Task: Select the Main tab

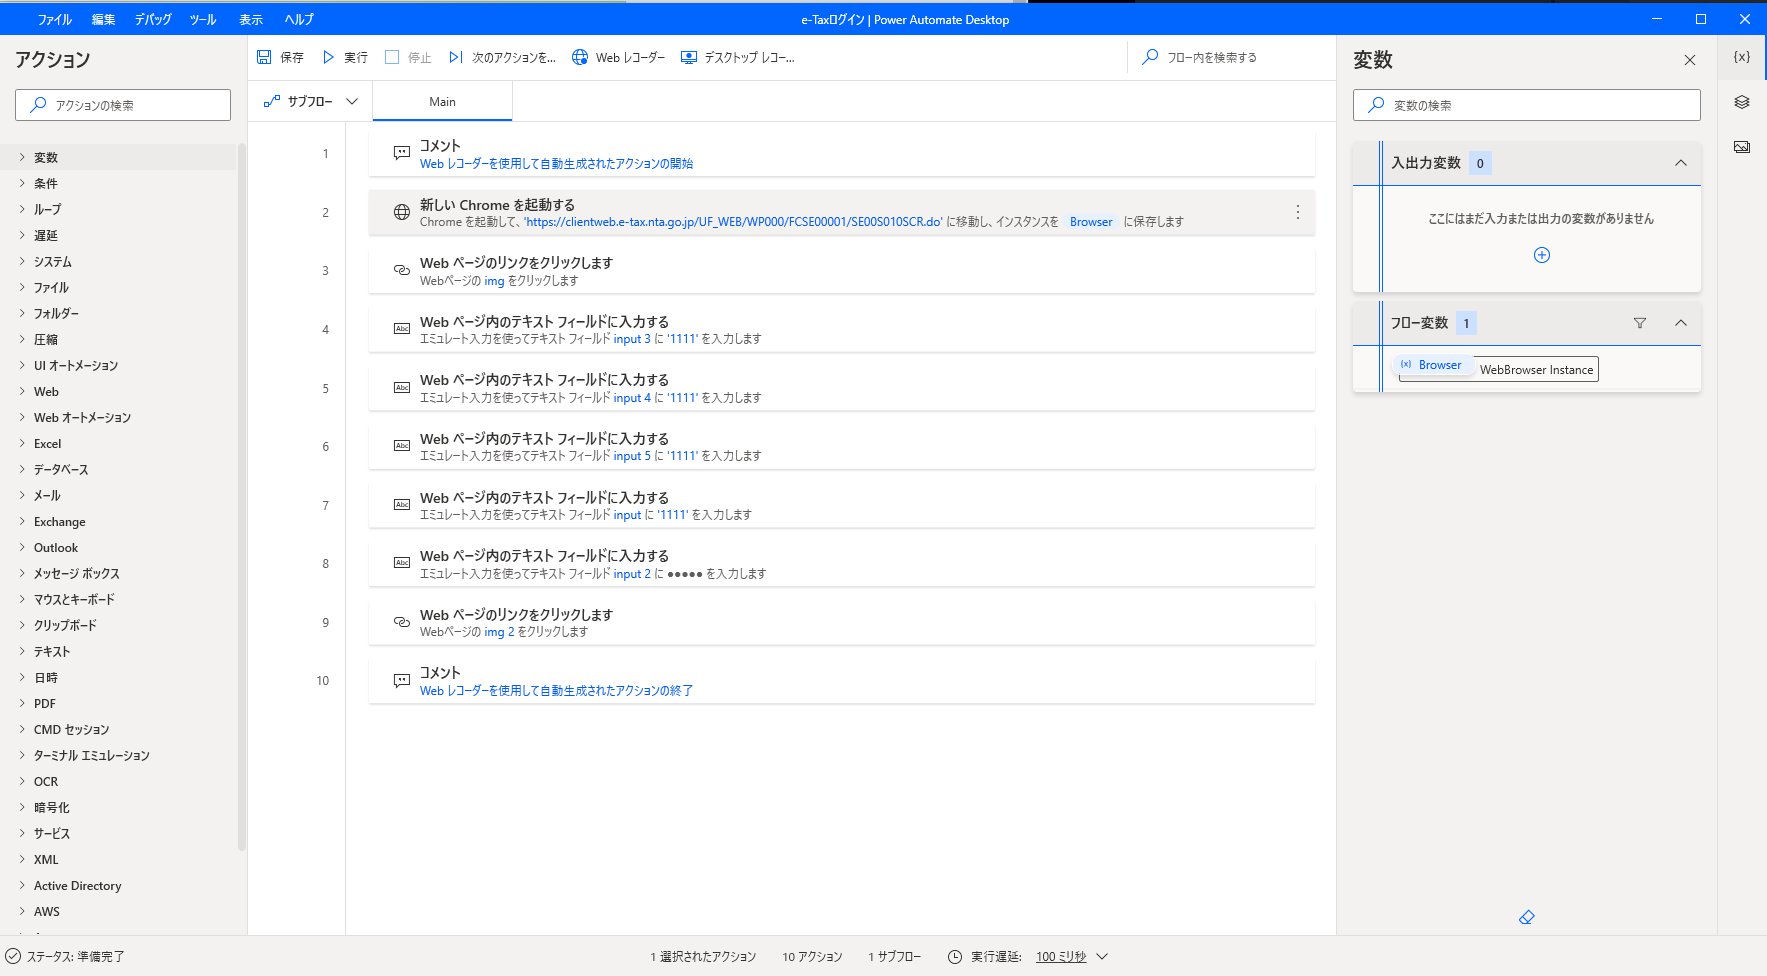Action: (x=442, y=102)
